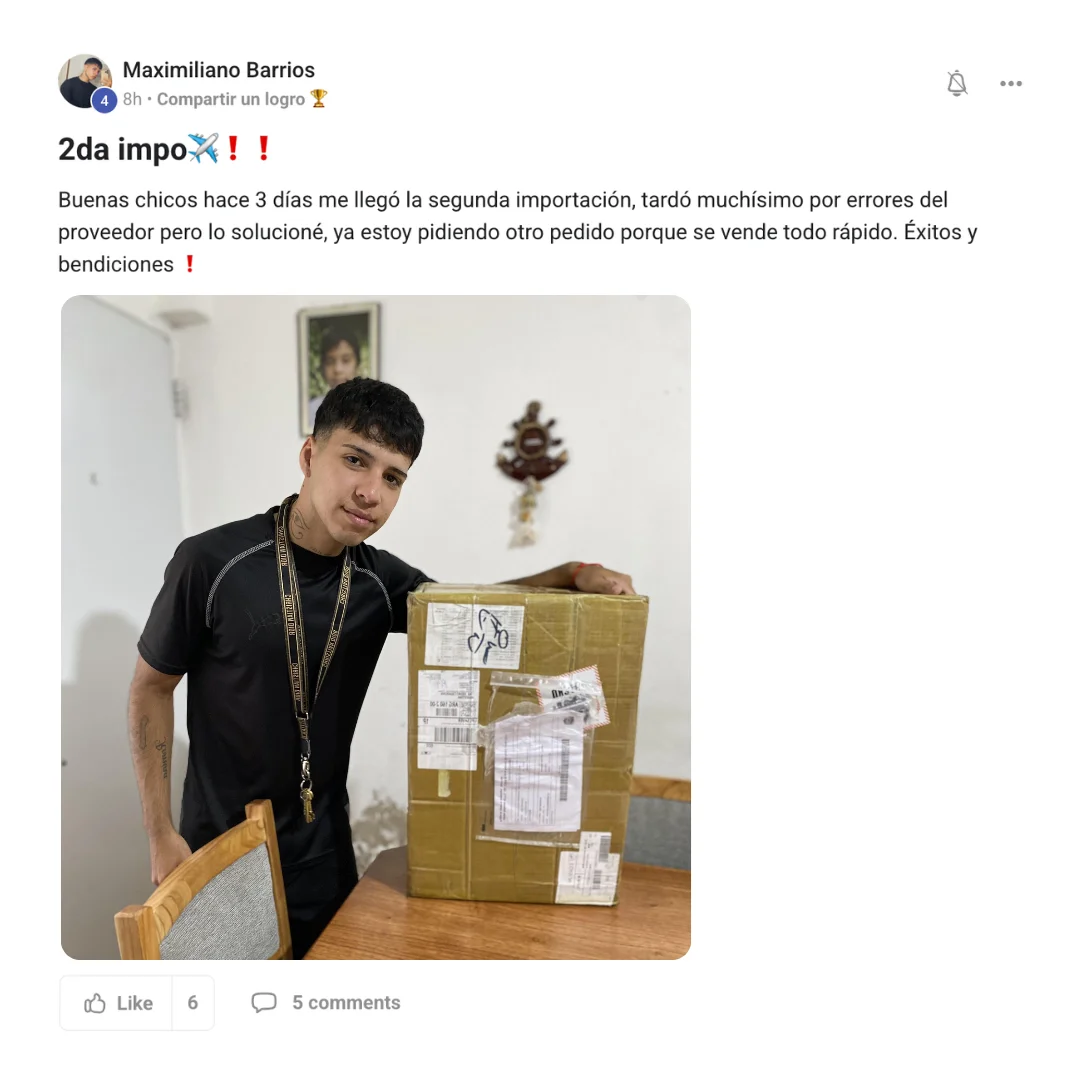
Task: Open the post title 2da impo
Action: click(123, 149)
